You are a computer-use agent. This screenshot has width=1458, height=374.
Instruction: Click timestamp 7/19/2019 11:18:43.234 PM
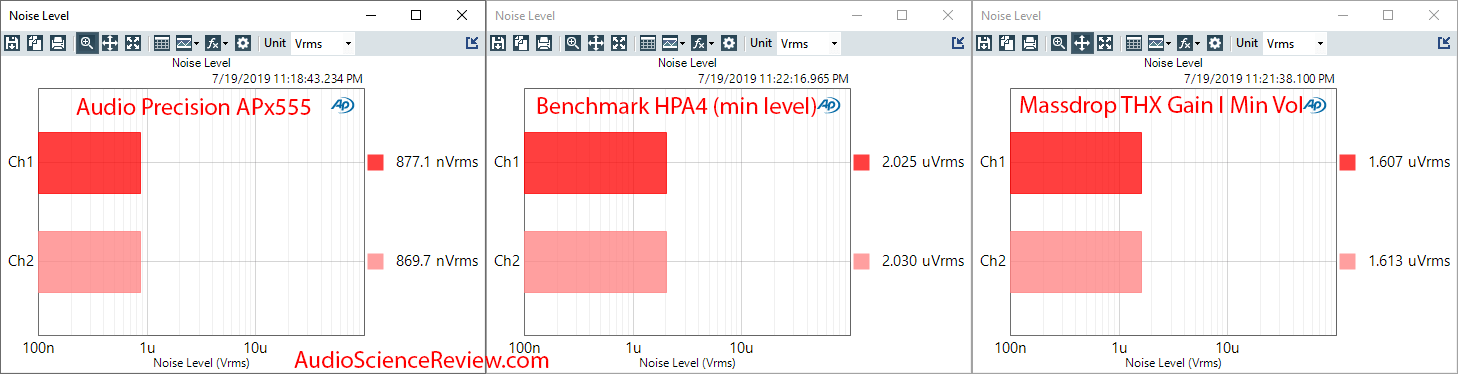[x=288, y=78]
